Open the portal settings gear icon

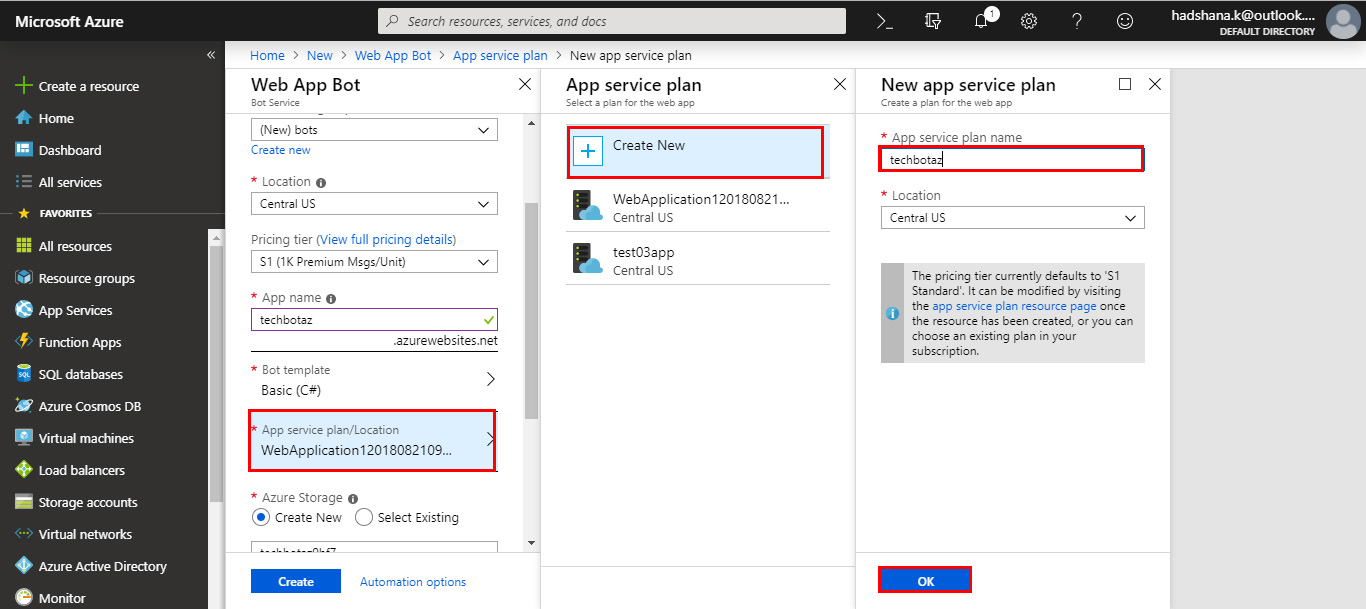pyautogui.click(x=1029, y=21)
